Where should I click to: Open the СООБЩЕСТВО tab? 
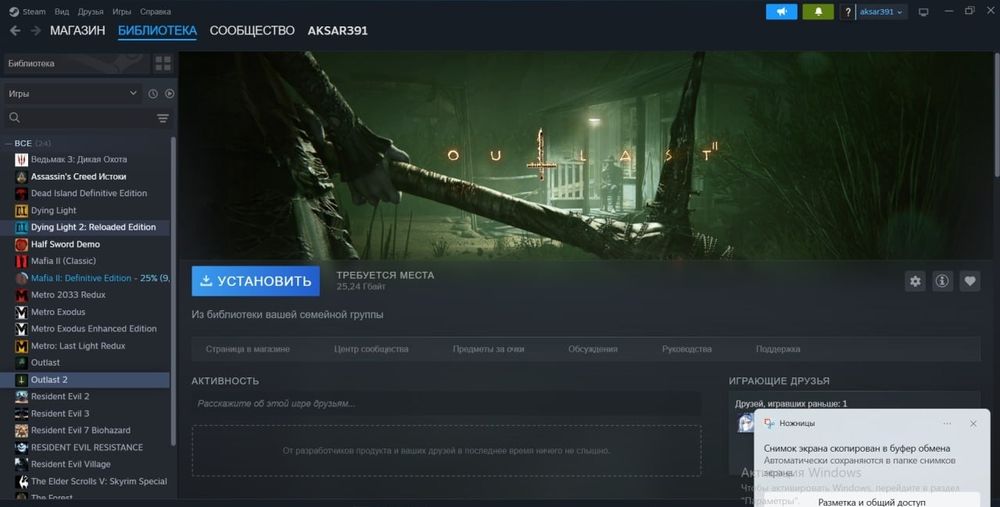point(252,31)
